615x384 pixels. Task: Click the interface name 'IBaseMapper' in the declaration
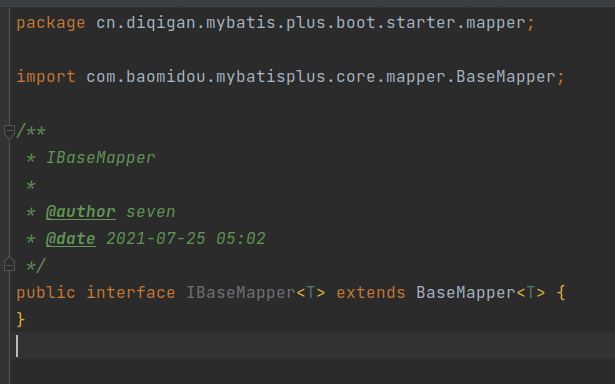(240, 293)
